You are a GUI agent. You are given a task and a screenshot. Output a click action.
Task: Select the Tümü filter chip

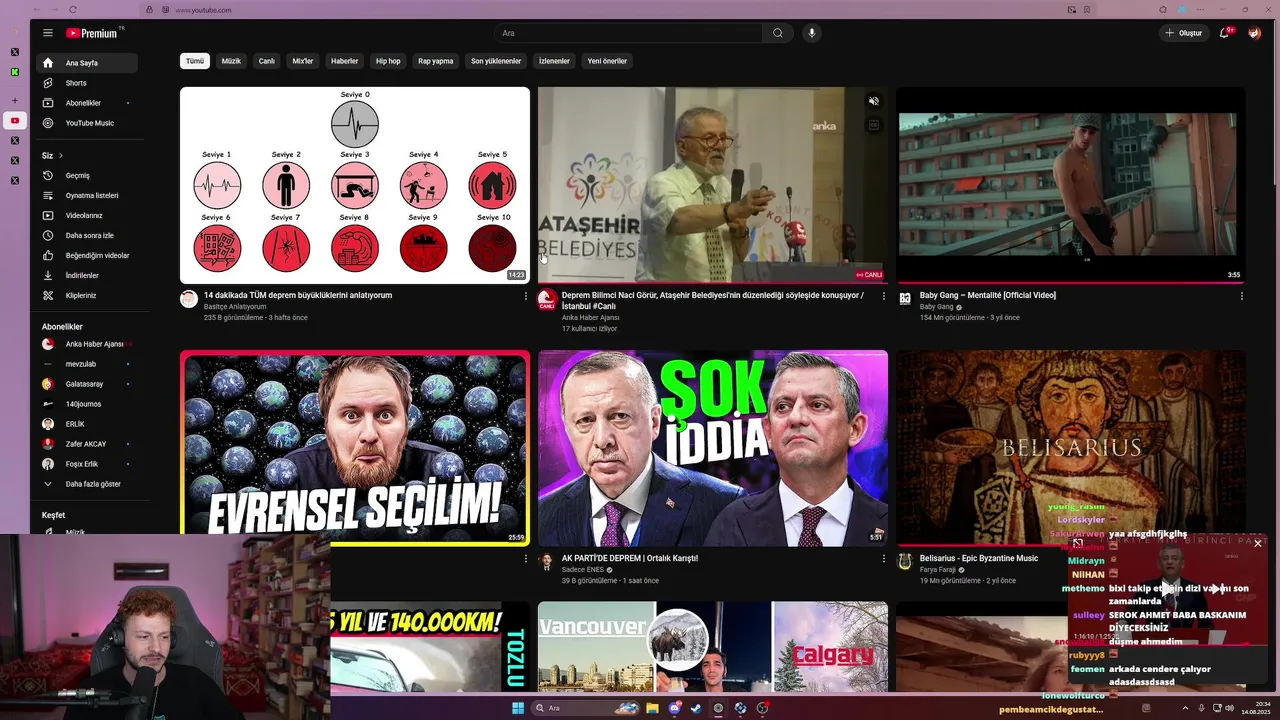click(195, 61)
